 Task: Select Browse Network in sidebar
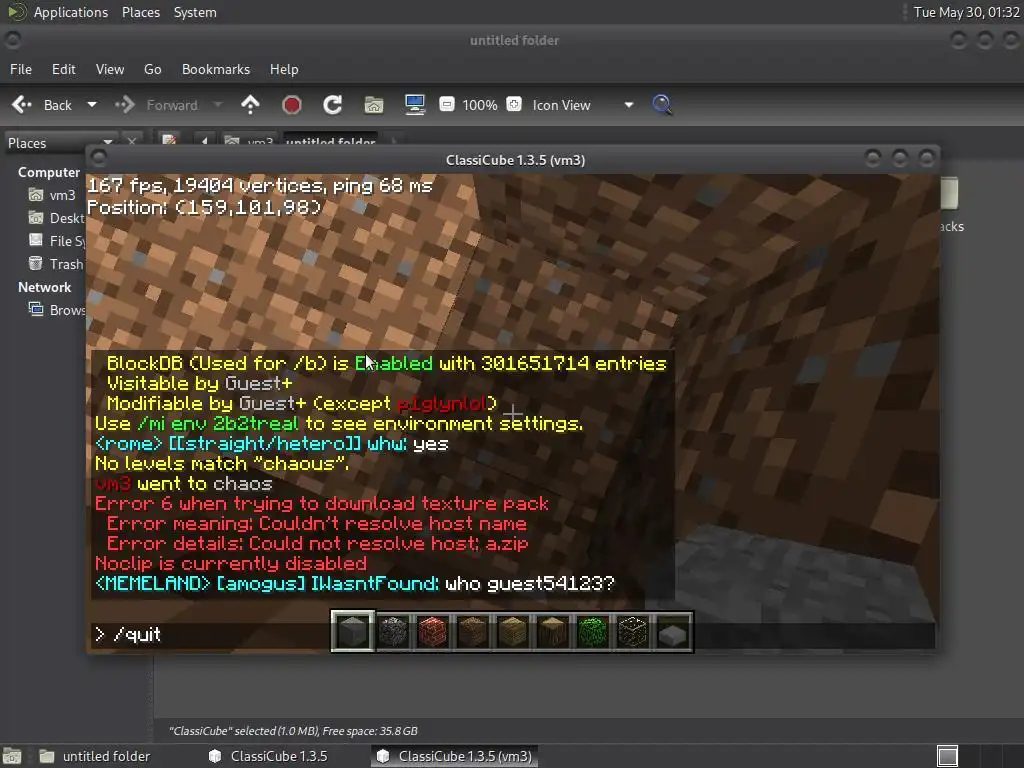56,310
